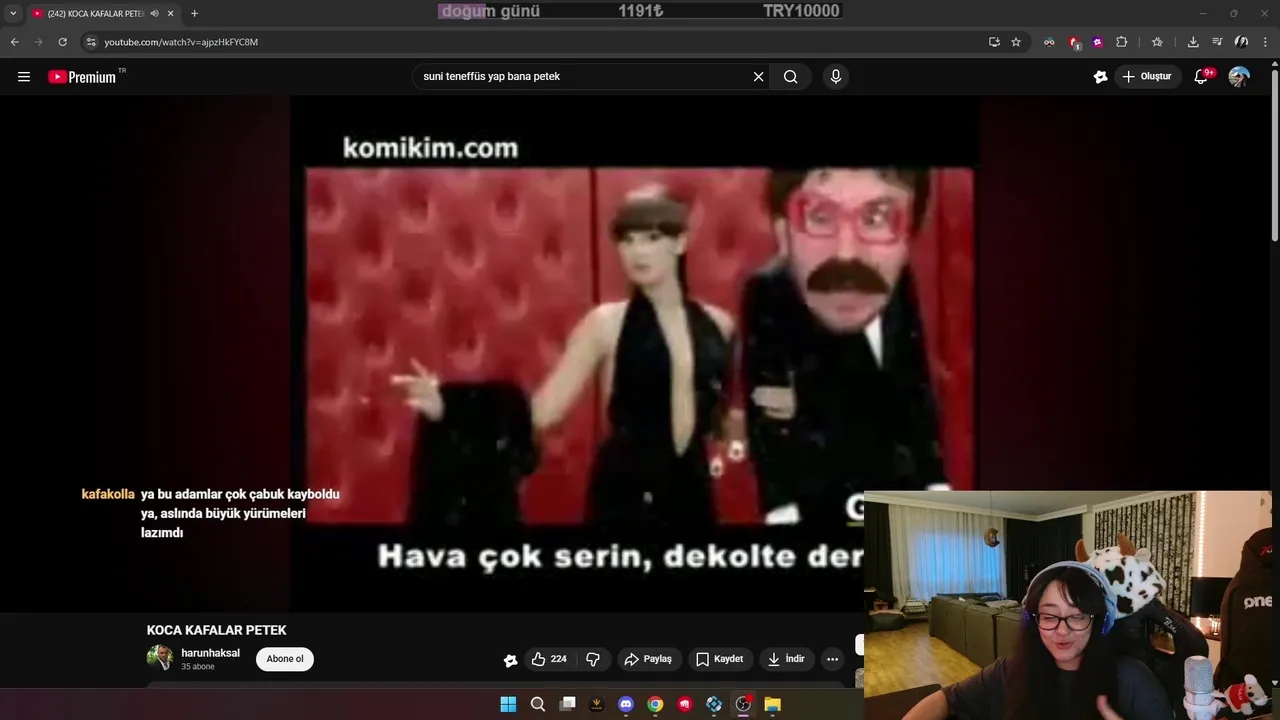Share the video with Paylaş
This screenshot has height=720, width=1280.
coord(648,659)
